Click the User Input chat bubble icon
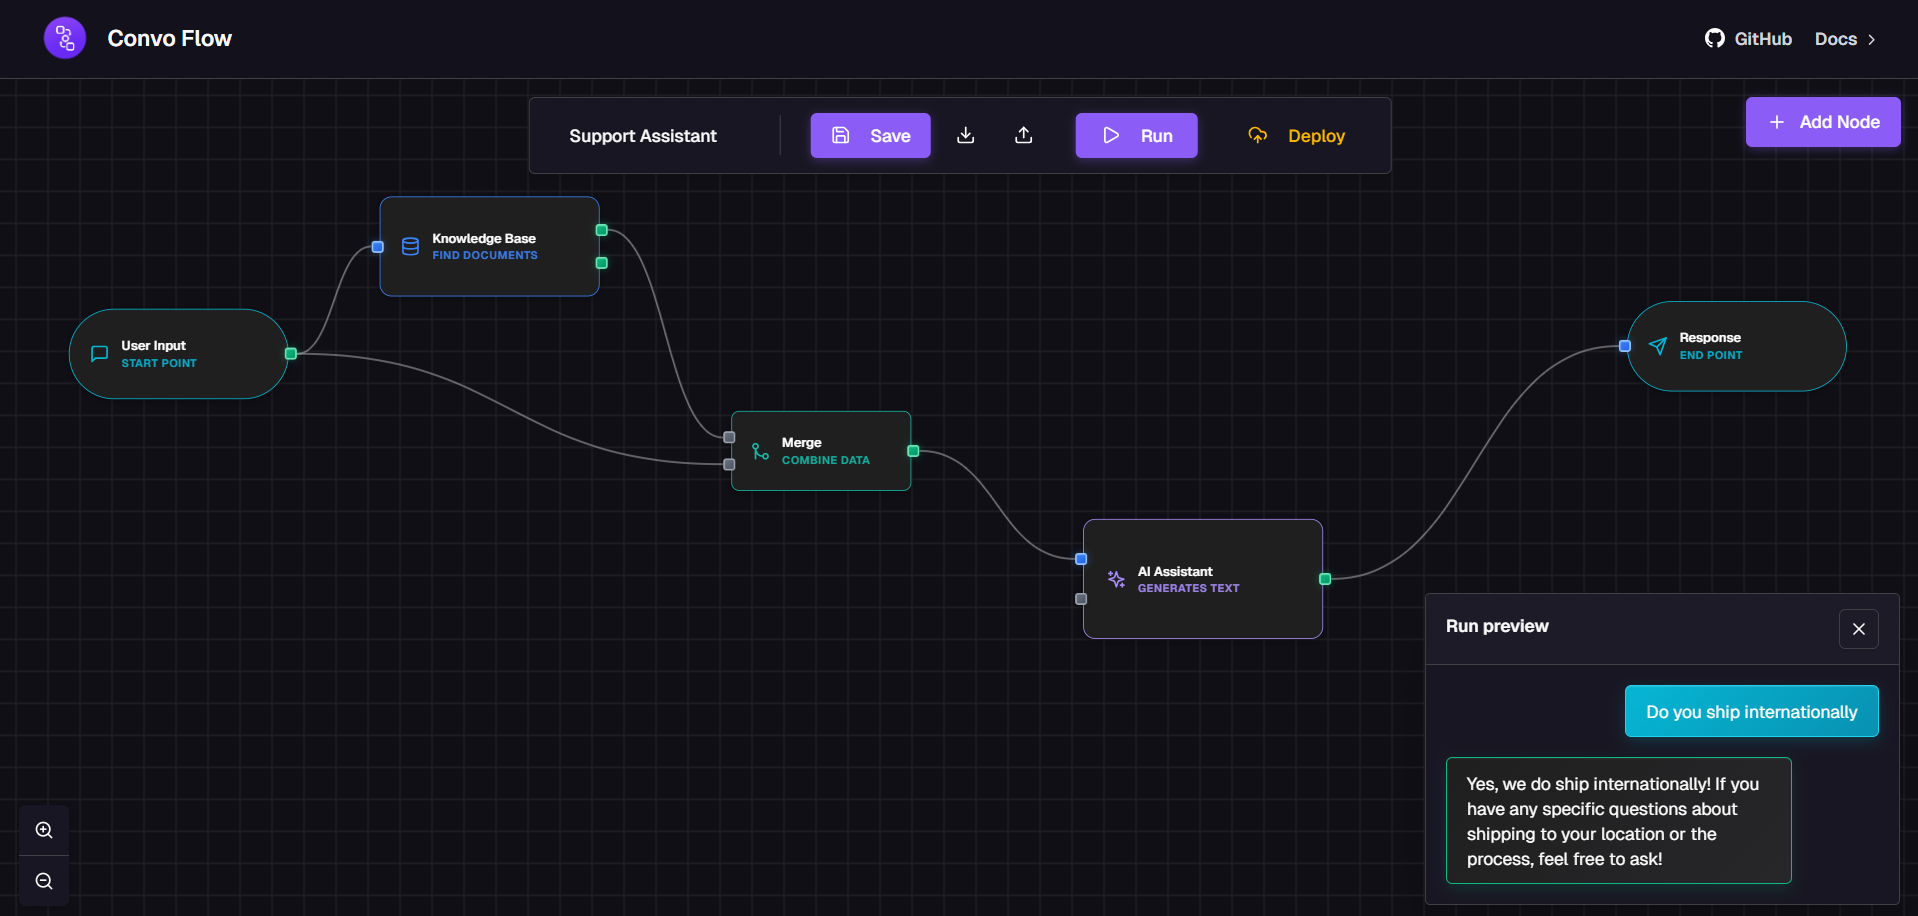 [x=98, y=353]
